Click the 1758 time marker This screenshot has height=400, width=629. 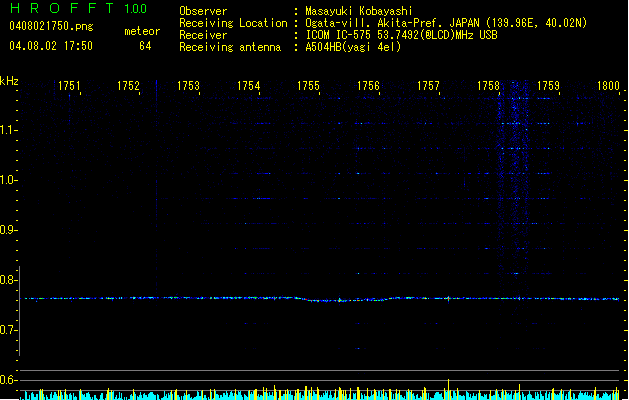(x=488, y=86)
